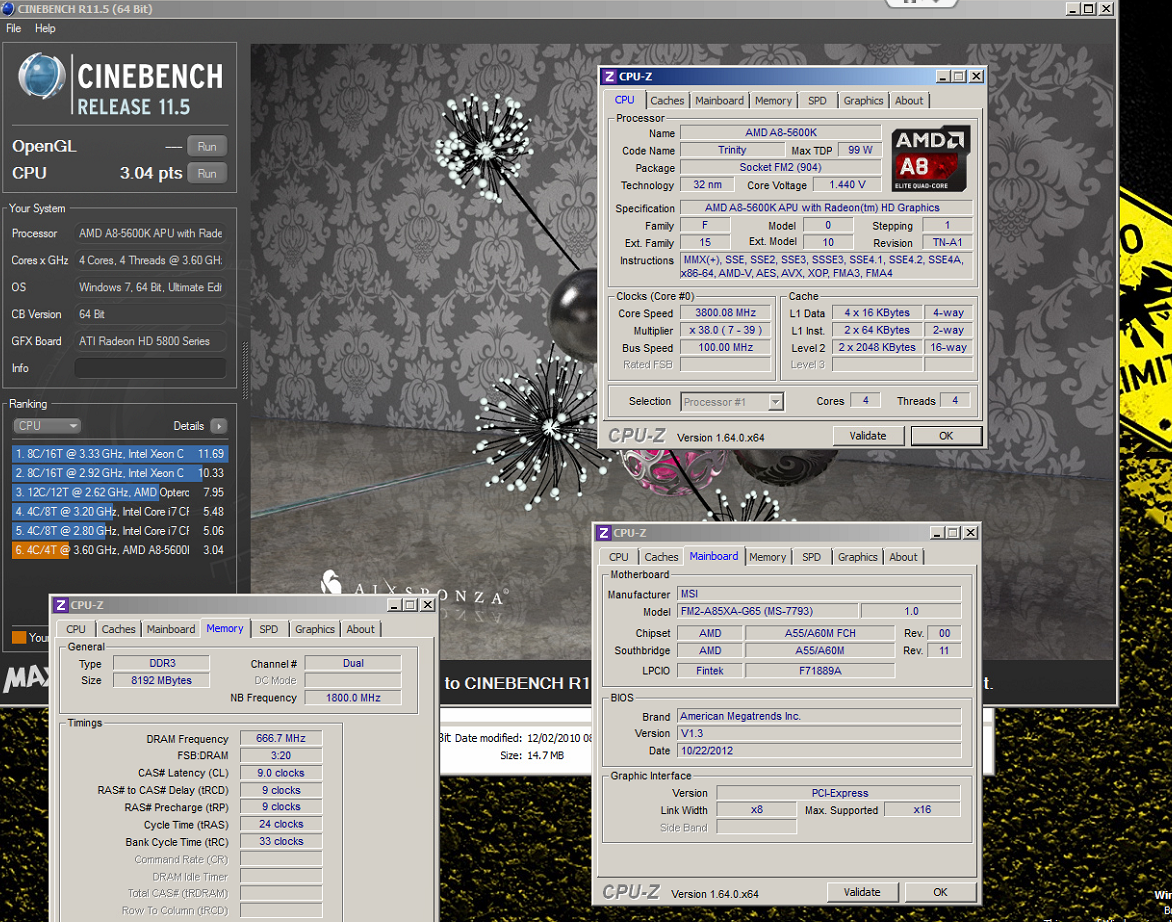
Task: Open About tab in Memory CPU-Z window
Action: [360, 630]
